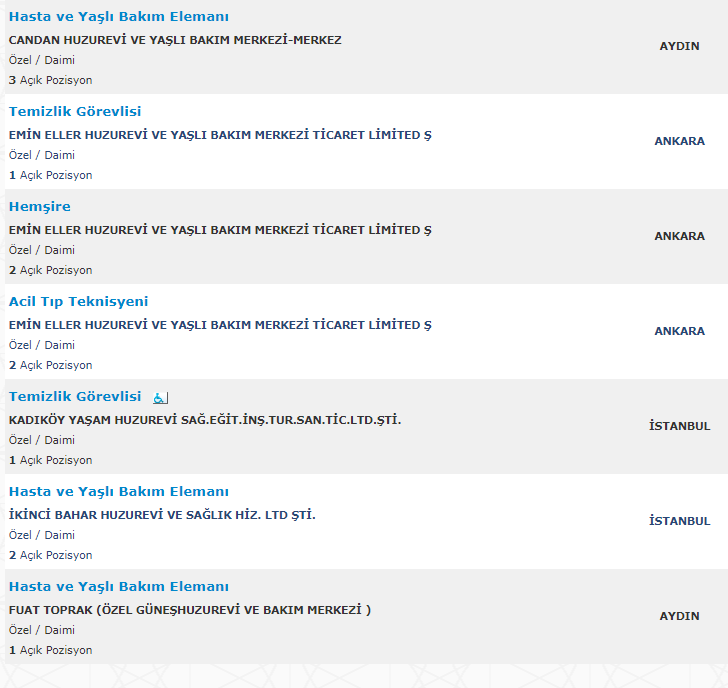This screenshot has height=688, width=728.
Task: Click FUAT TOPRAK employer name text
Action: [x=190, y=610]
